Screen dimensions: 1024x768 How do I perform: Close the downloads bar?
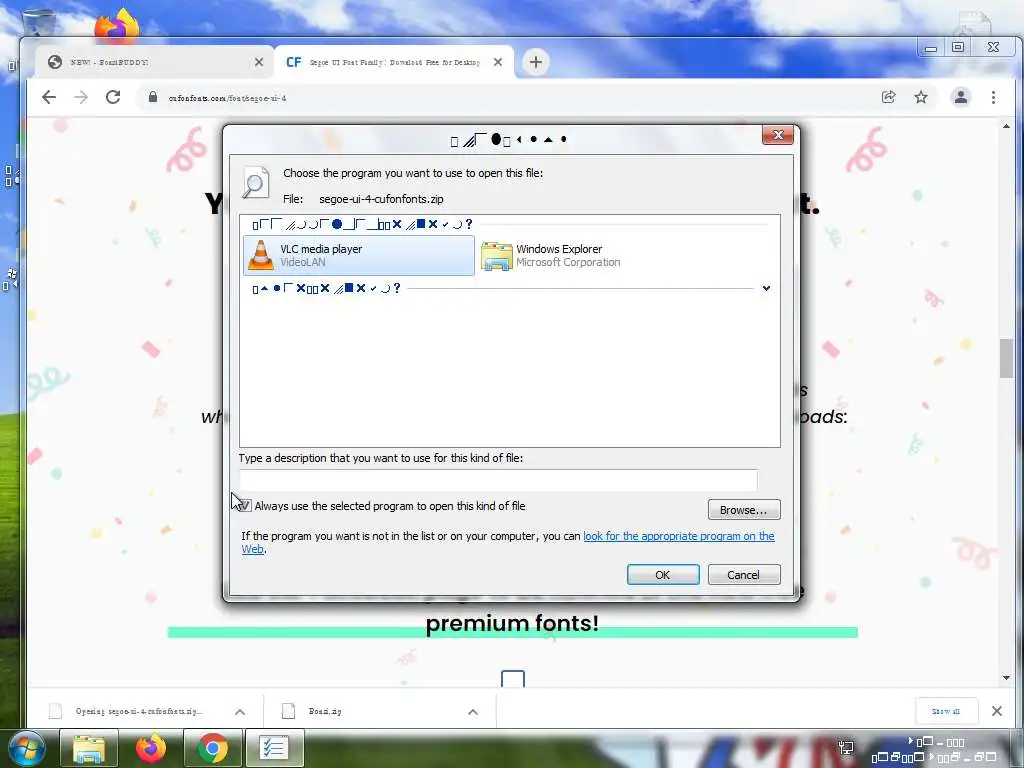[997, 711]
